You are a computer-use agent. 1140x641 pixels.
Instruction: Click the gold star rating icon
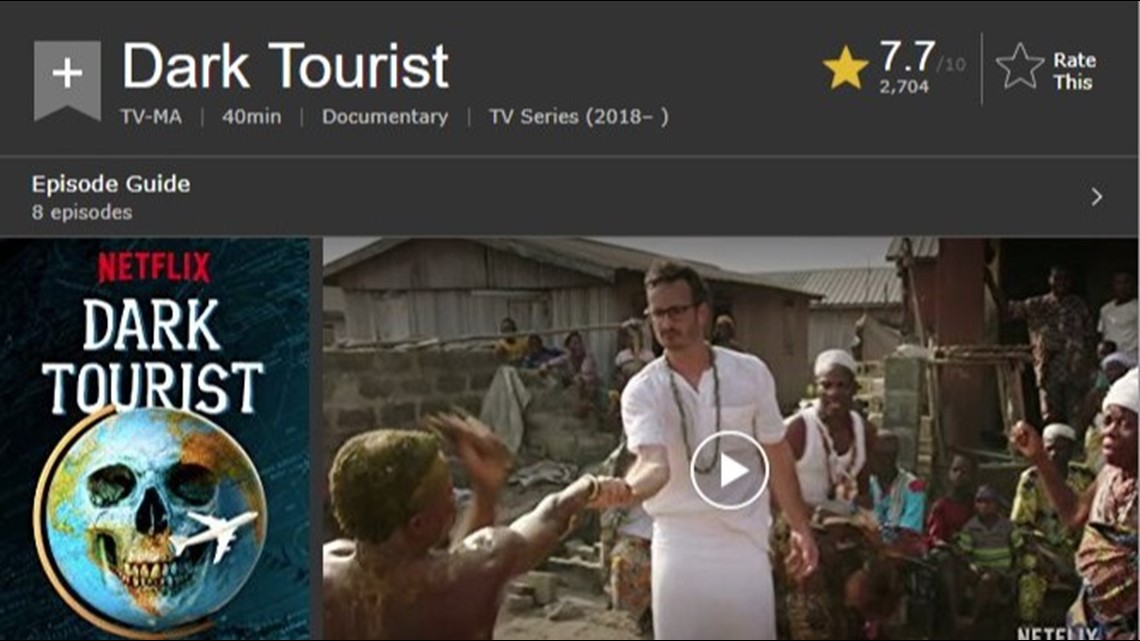pos(846,68)
